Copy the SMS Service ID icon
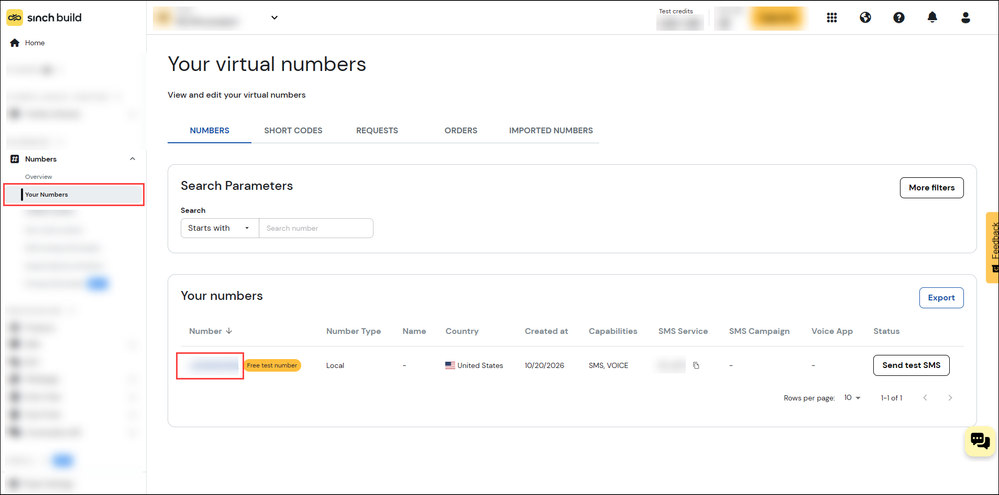Viewport: 999px width, 495px height. pyautogui.click(x=696, y=366)
